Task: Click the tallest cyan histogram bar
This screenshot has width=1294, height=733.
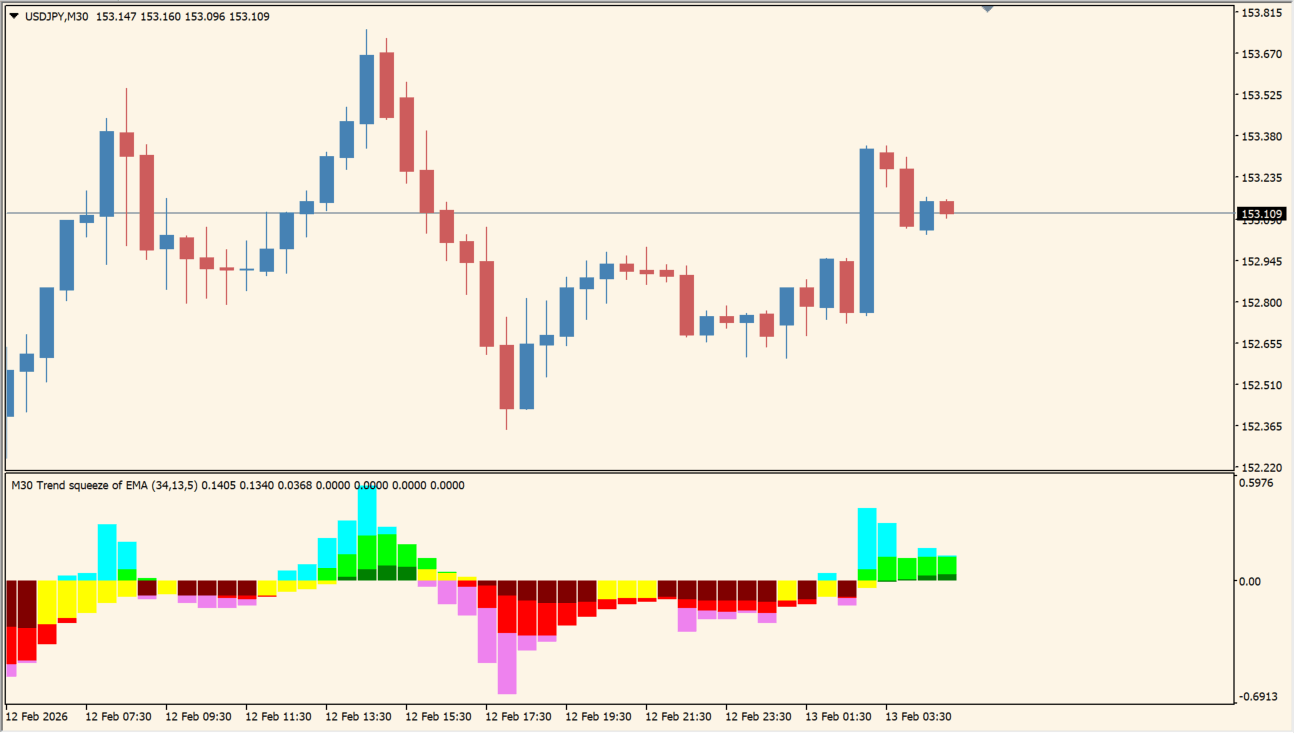Action: click(367, 510)
